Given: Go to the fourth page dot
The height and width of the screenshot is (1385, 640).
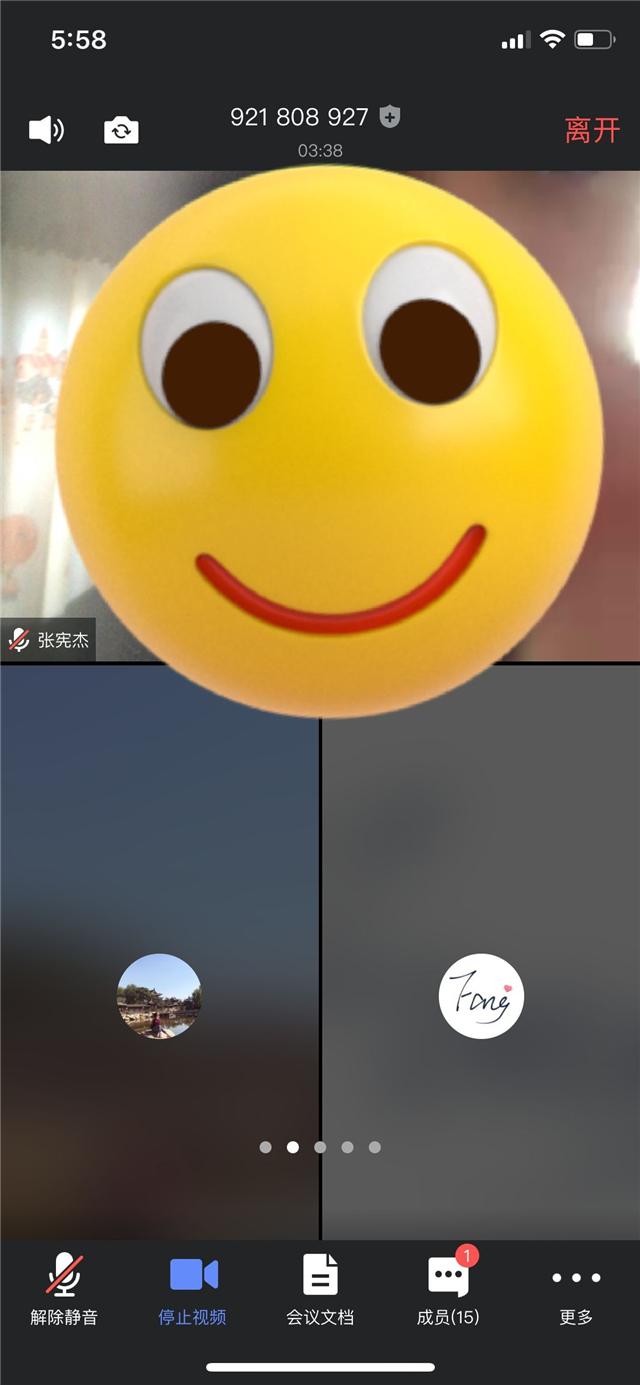Looking at the screenshot, I should pos(347,1147).
